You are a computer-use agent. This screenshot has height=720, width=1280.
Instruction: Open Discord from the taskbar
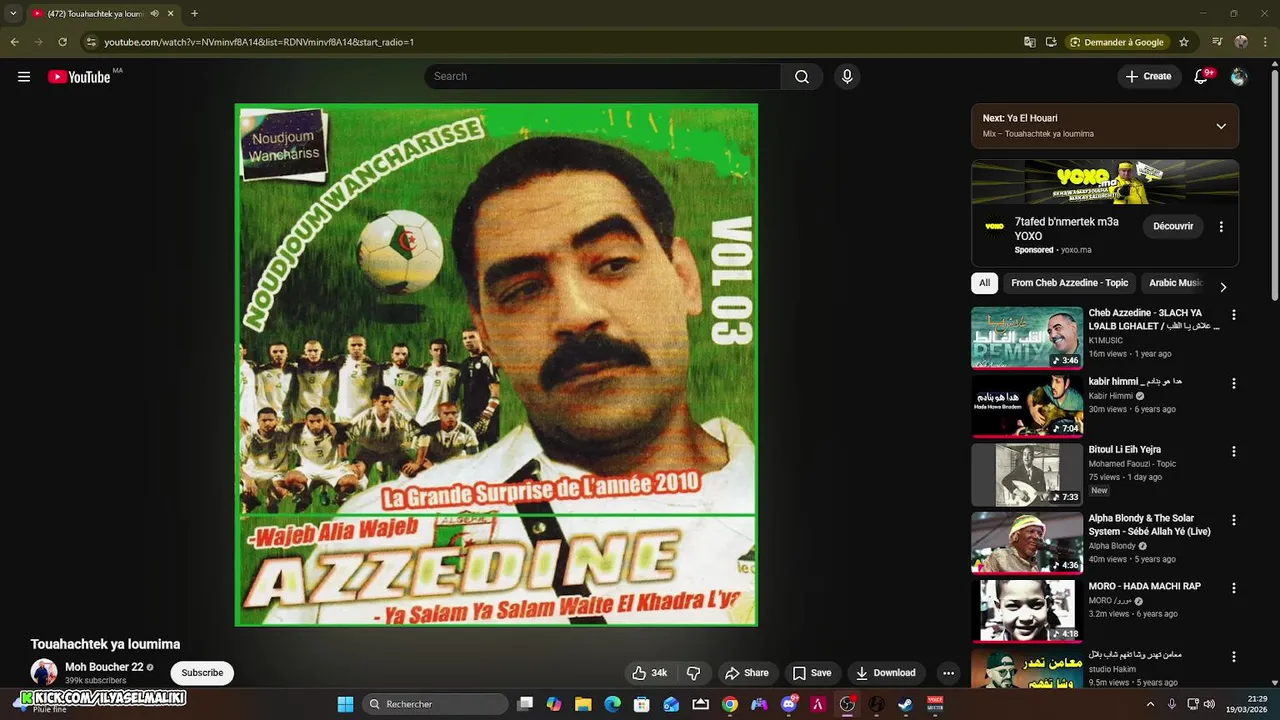pyautogui.click(x=789, y=704)
